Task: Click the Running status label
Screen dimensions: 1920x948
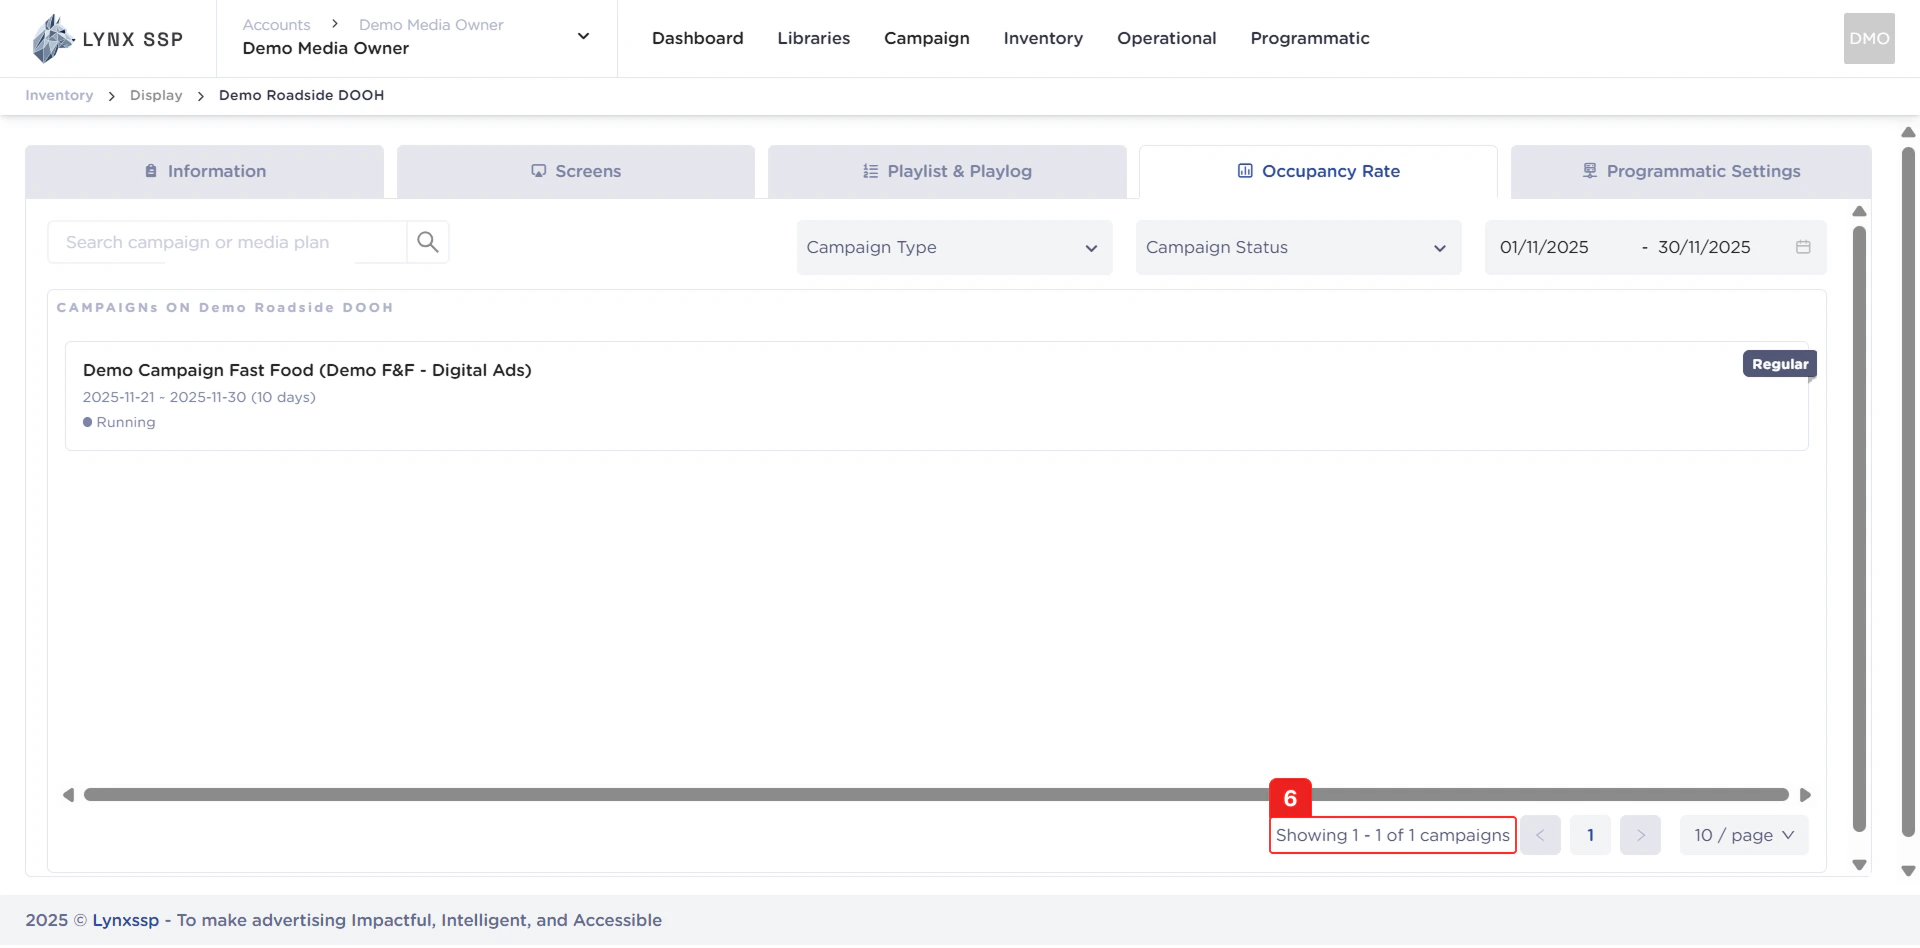Action: point(126,422)
